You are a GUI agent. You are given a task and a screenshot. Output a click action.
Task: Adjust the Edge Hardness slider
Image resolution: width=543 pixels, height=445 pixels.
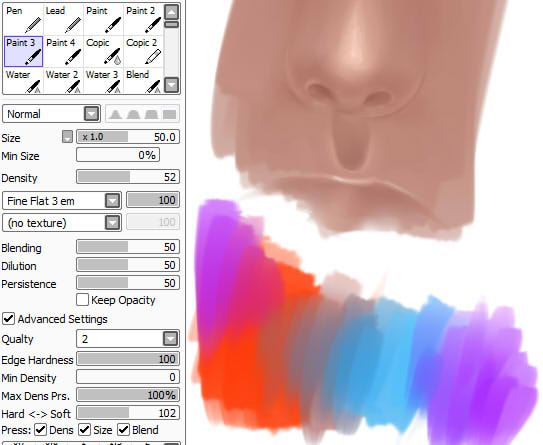click(128, 359)
